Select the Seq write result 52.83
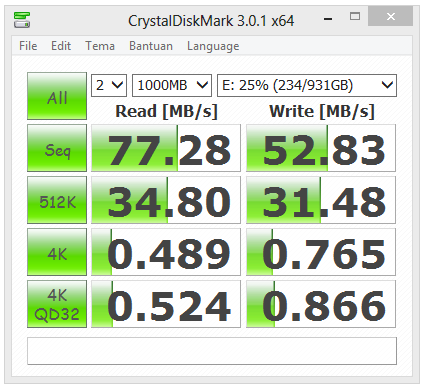This screenshot has width=423, height=388. click(x=321, y=148)
